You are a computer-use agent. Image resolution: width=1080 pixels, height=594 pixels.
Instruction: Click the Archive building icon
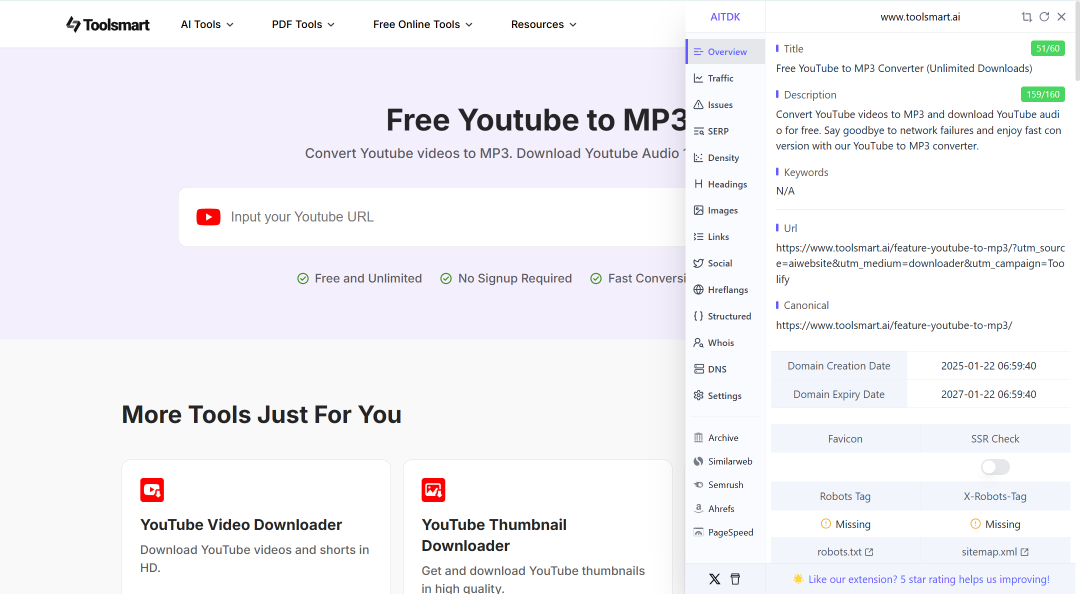click(698, 438)
